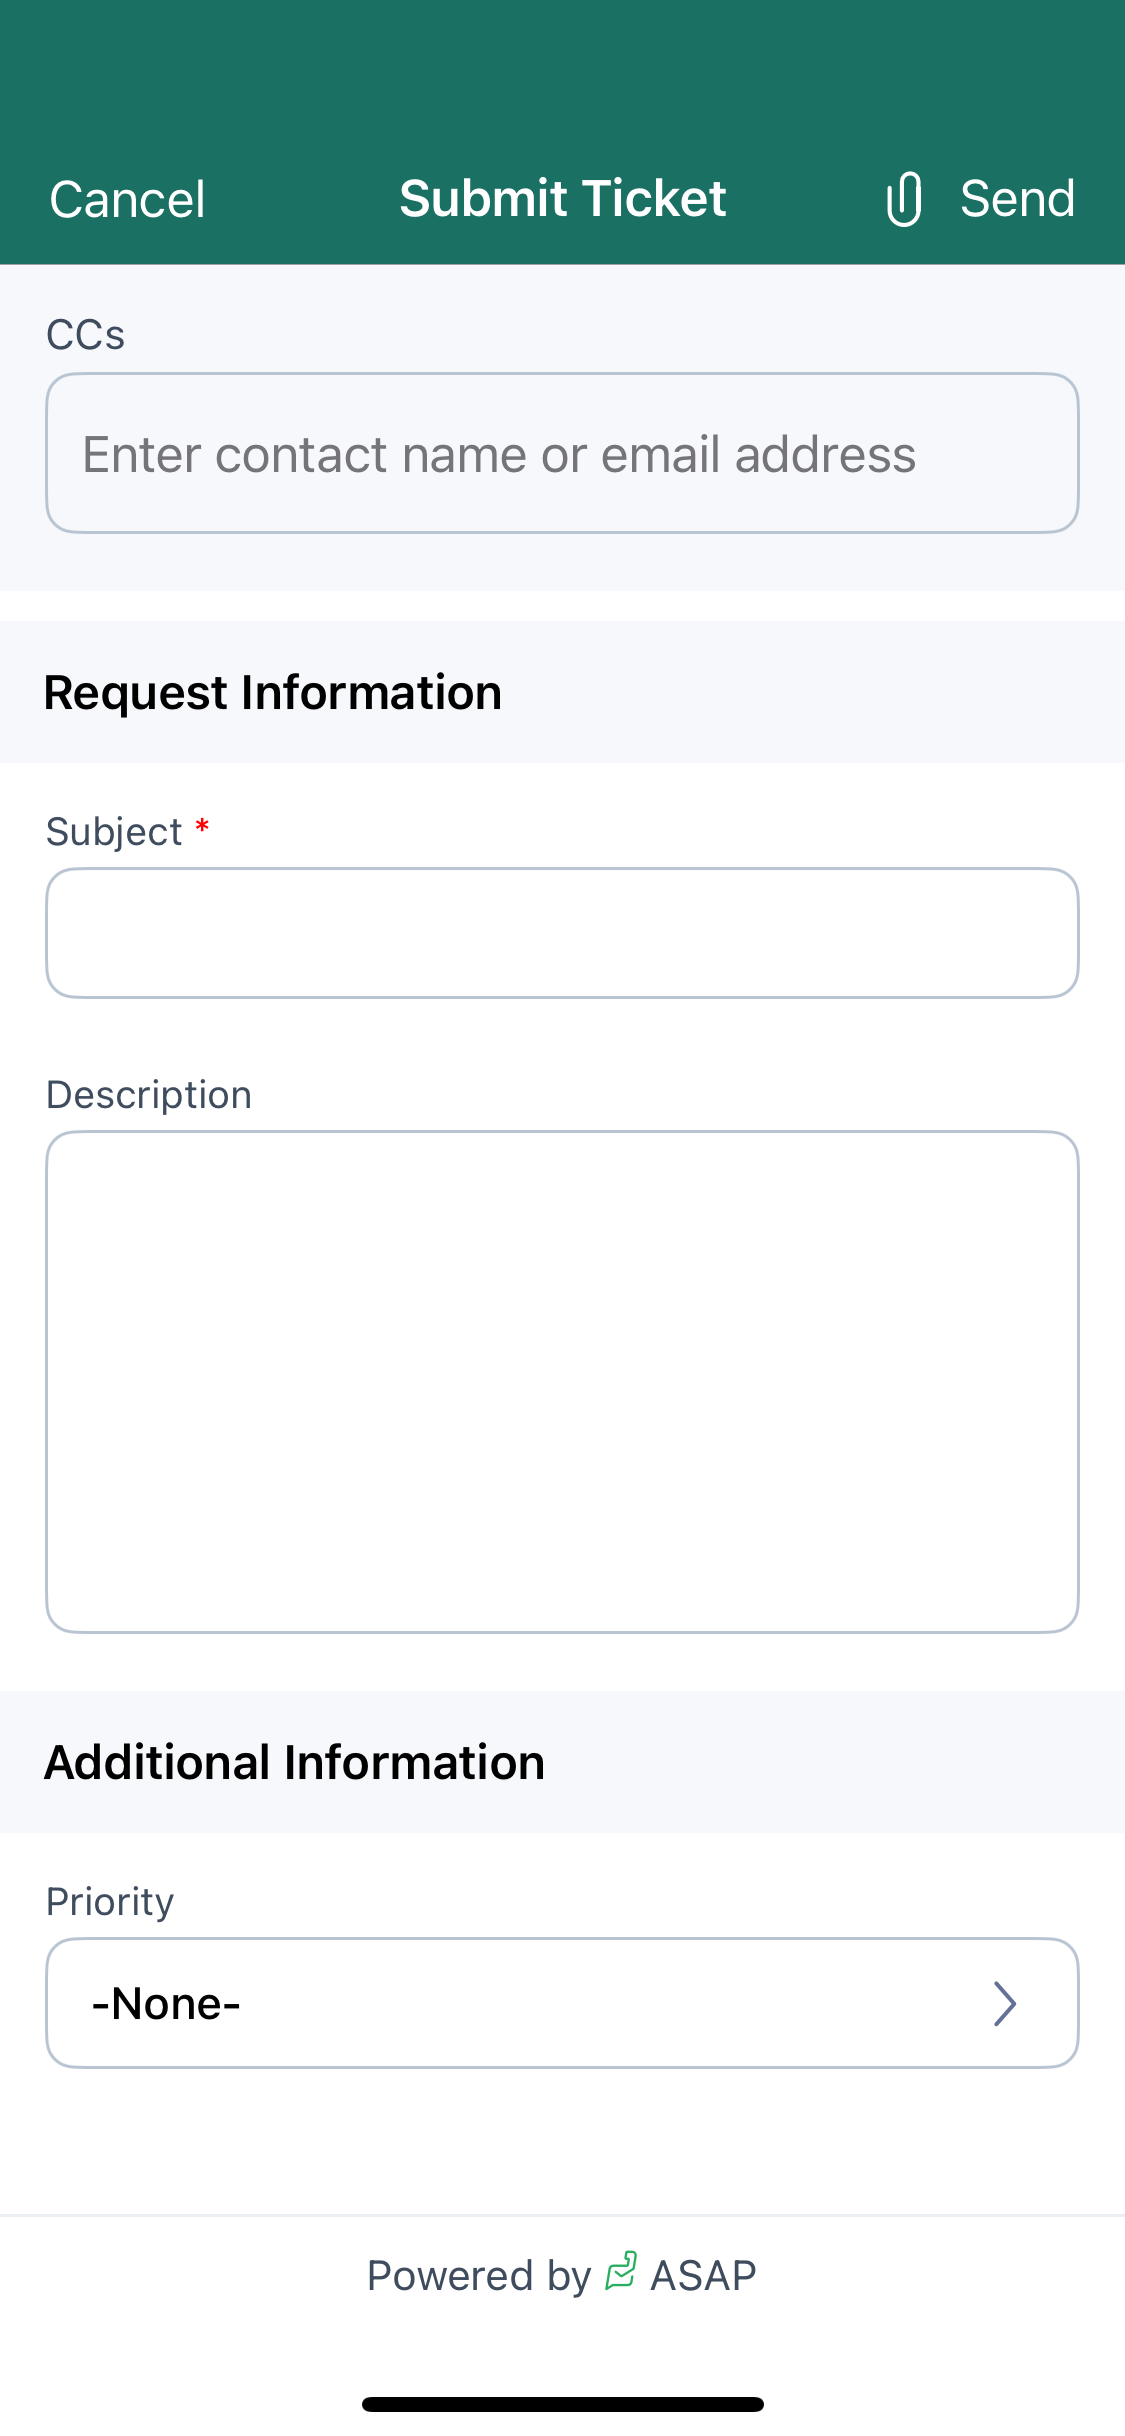The image size is (1125, 2436).
Task: Tap the paperclip attachment icon
Action: (904, 199)
